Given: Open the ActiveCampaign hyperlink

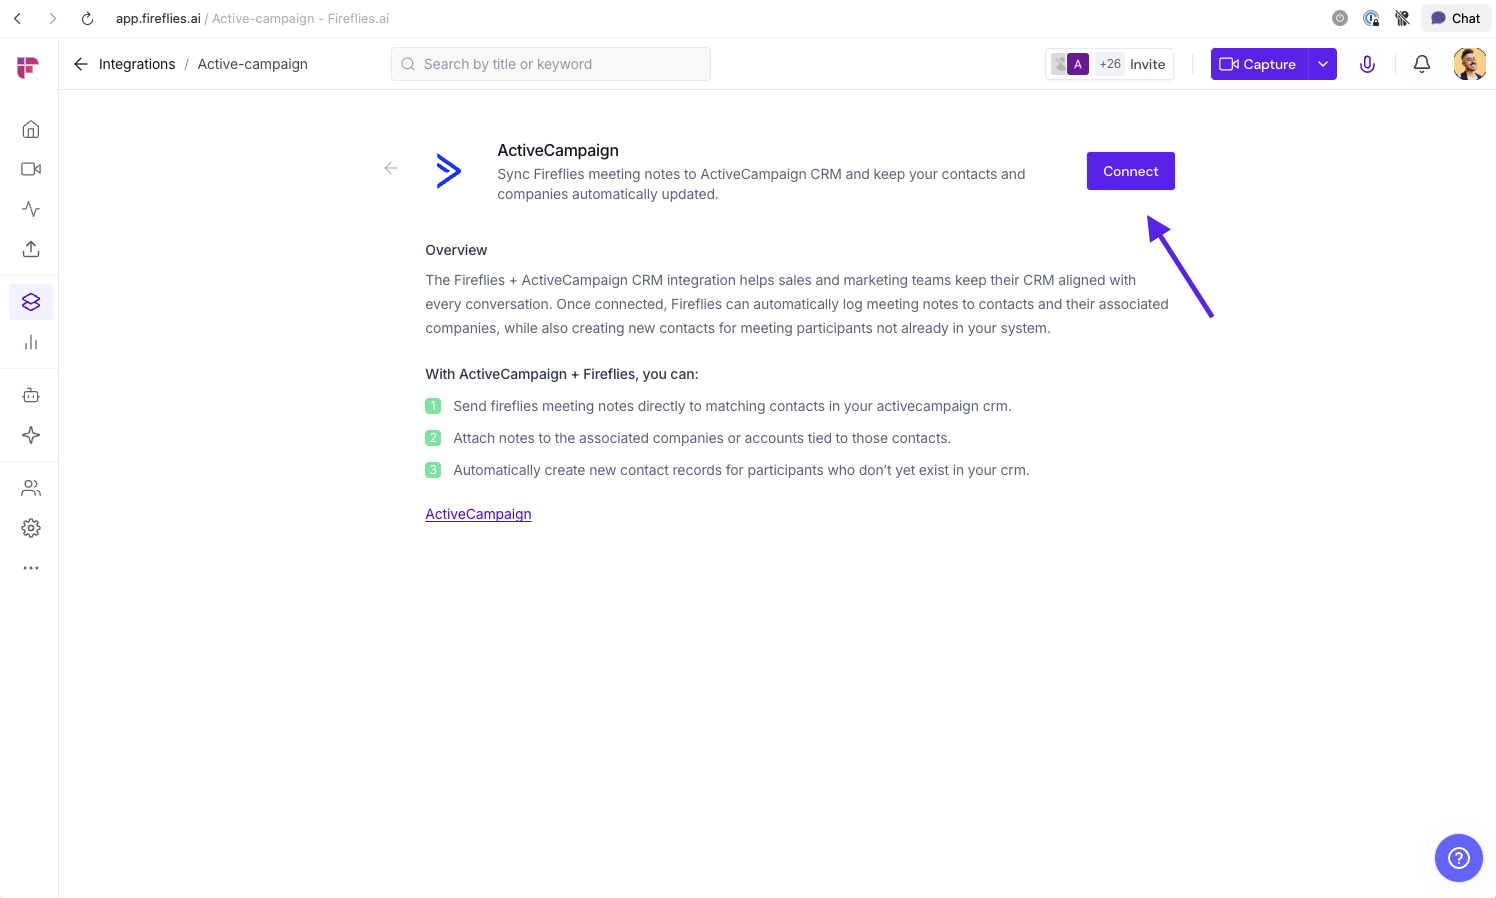Looking at the screenshot, I should (x=478, y=514).
